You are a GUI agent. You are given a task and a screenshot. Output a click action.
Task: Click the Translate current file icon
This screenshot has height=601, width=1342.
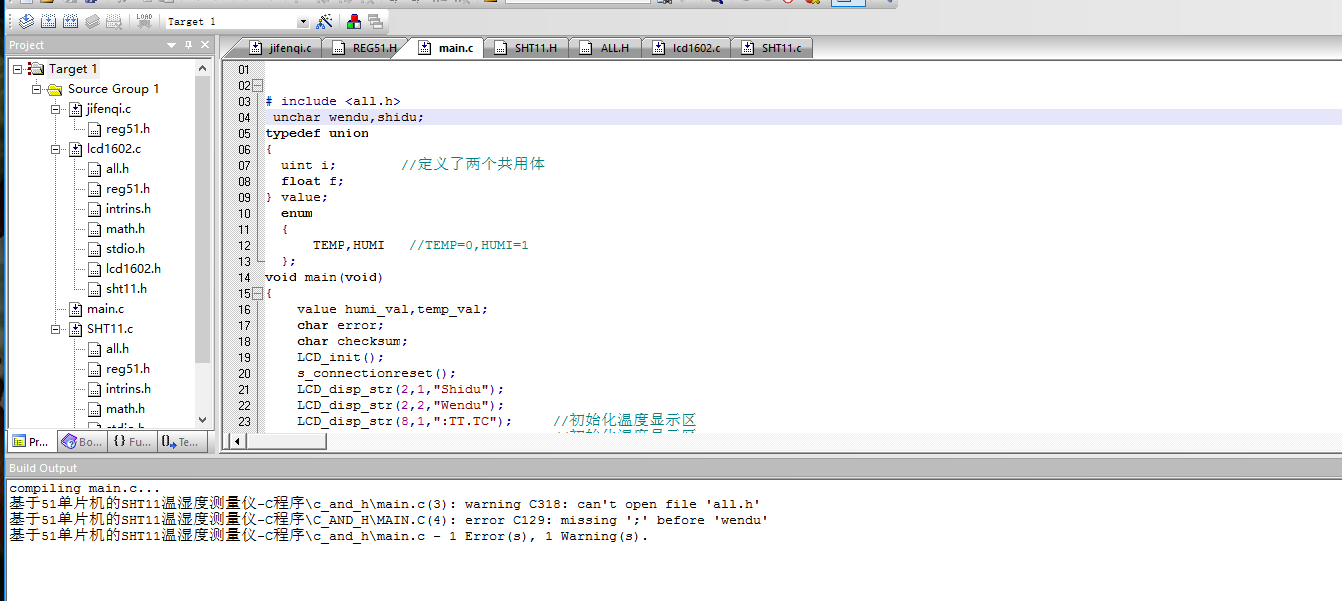coord(26,21)
